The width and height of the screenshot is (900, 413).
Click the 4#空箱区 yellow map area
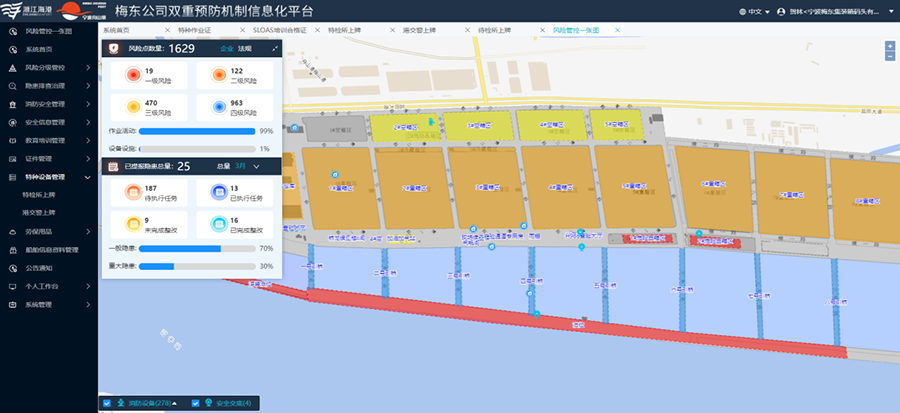point(551,126)
